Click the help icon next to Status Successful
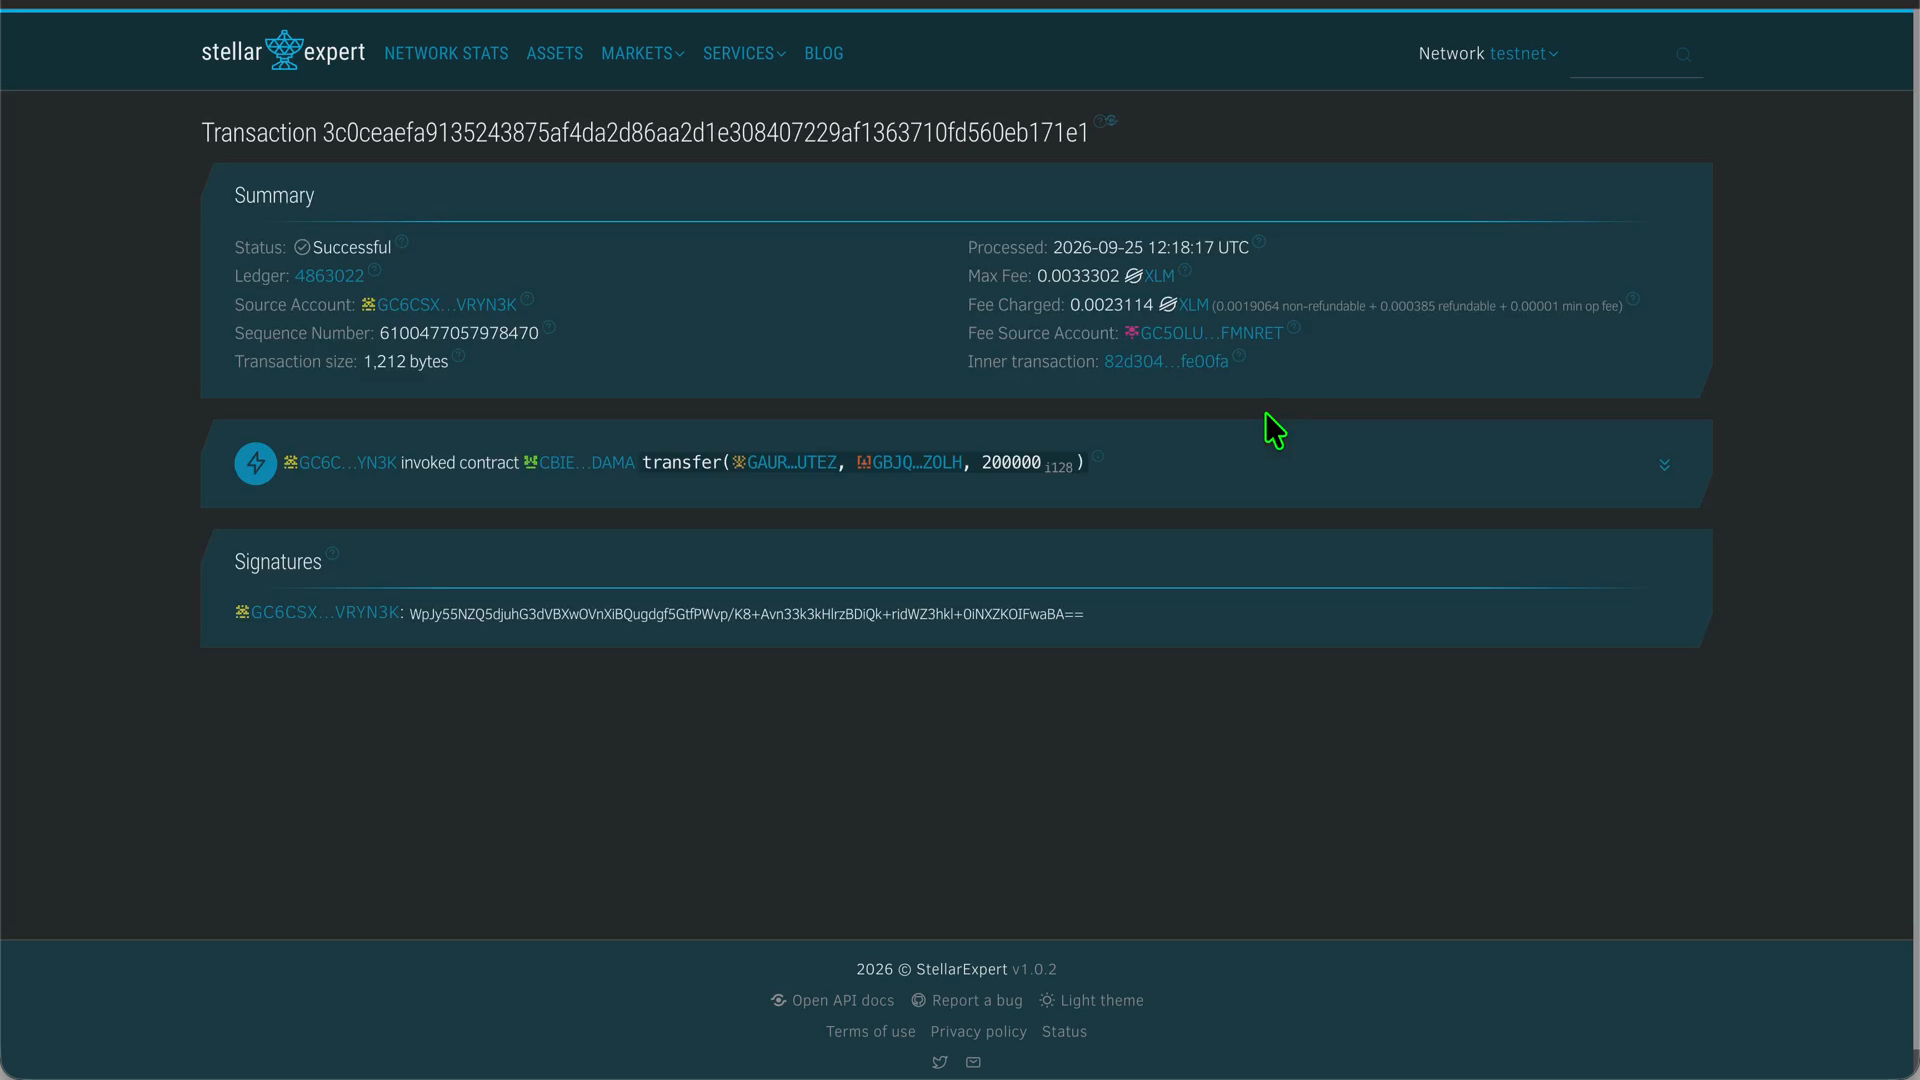Screen dimensions: 1920x1080 [401, 241]
